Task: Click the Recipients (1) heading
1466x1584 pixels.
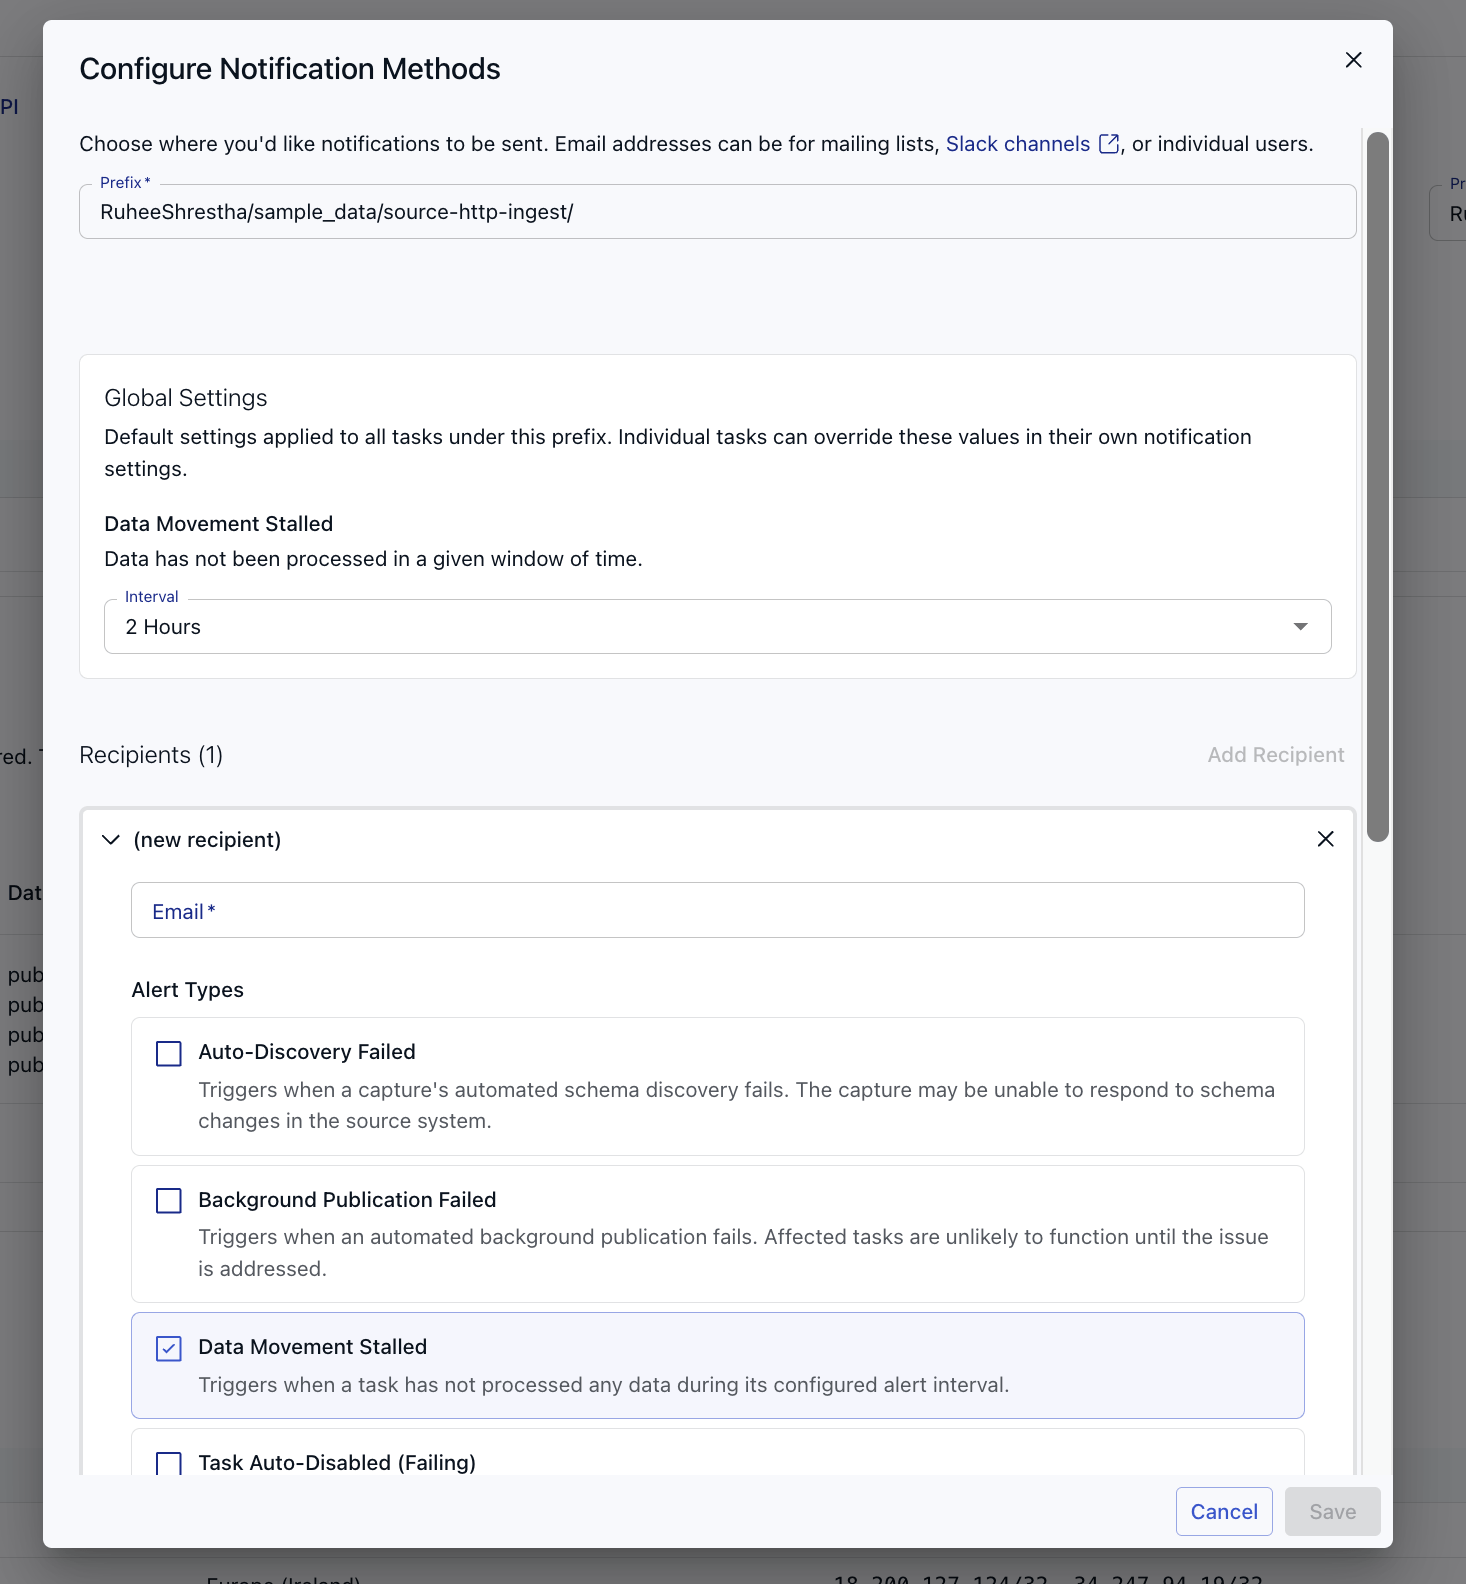Action: [x=151, y=755]
